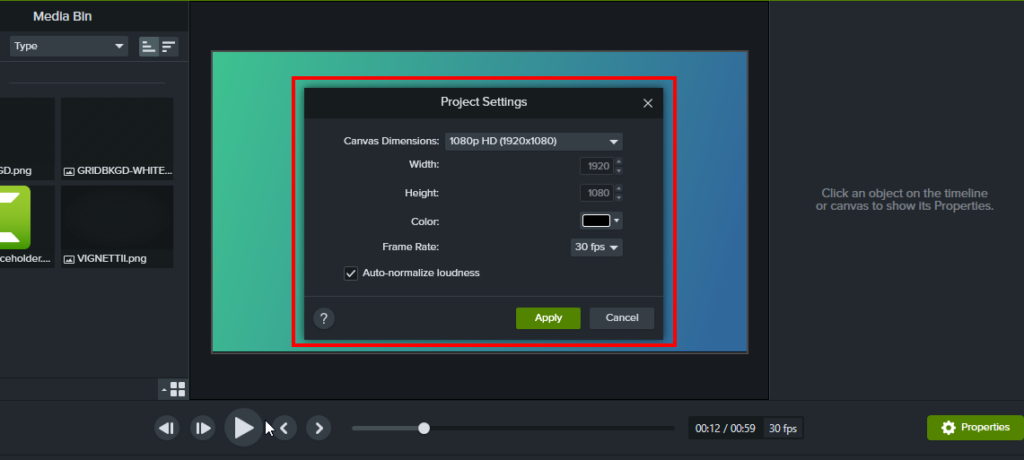Uncheck Auto-normalize loudness

pyautogui.click(x=351, y=273)
